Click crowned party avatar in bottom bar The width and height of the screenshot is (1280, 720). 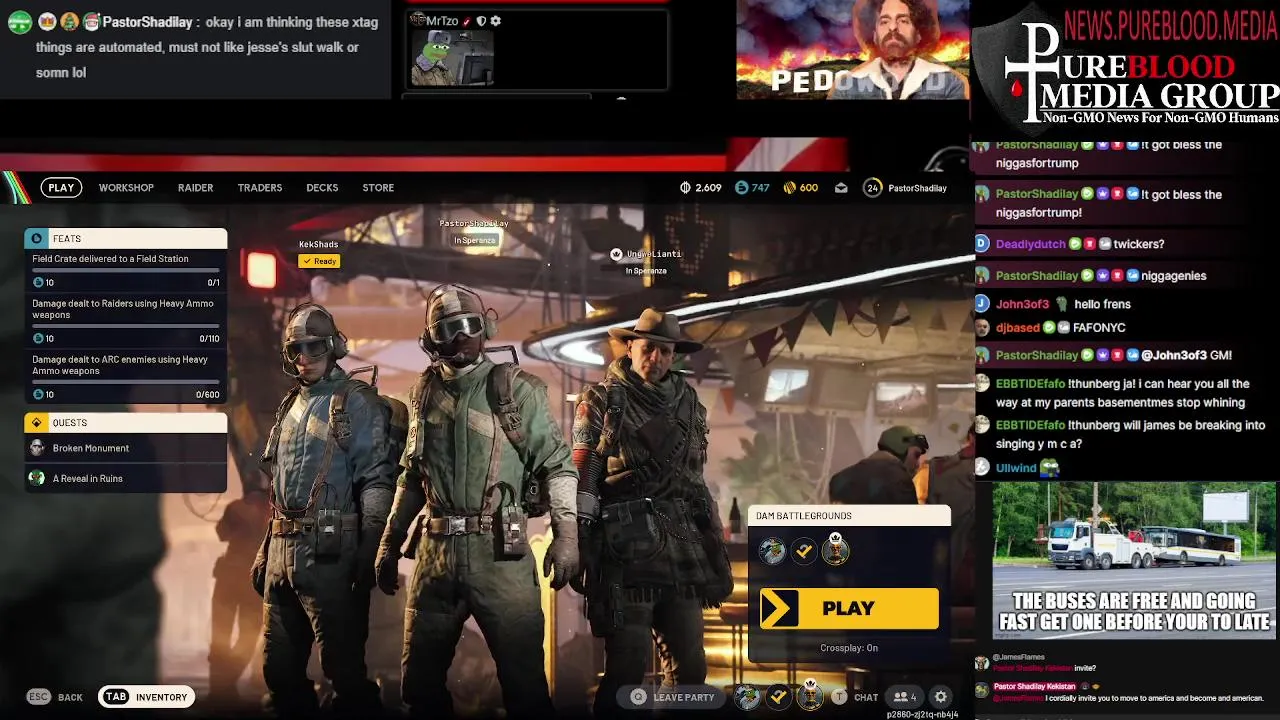810,695
